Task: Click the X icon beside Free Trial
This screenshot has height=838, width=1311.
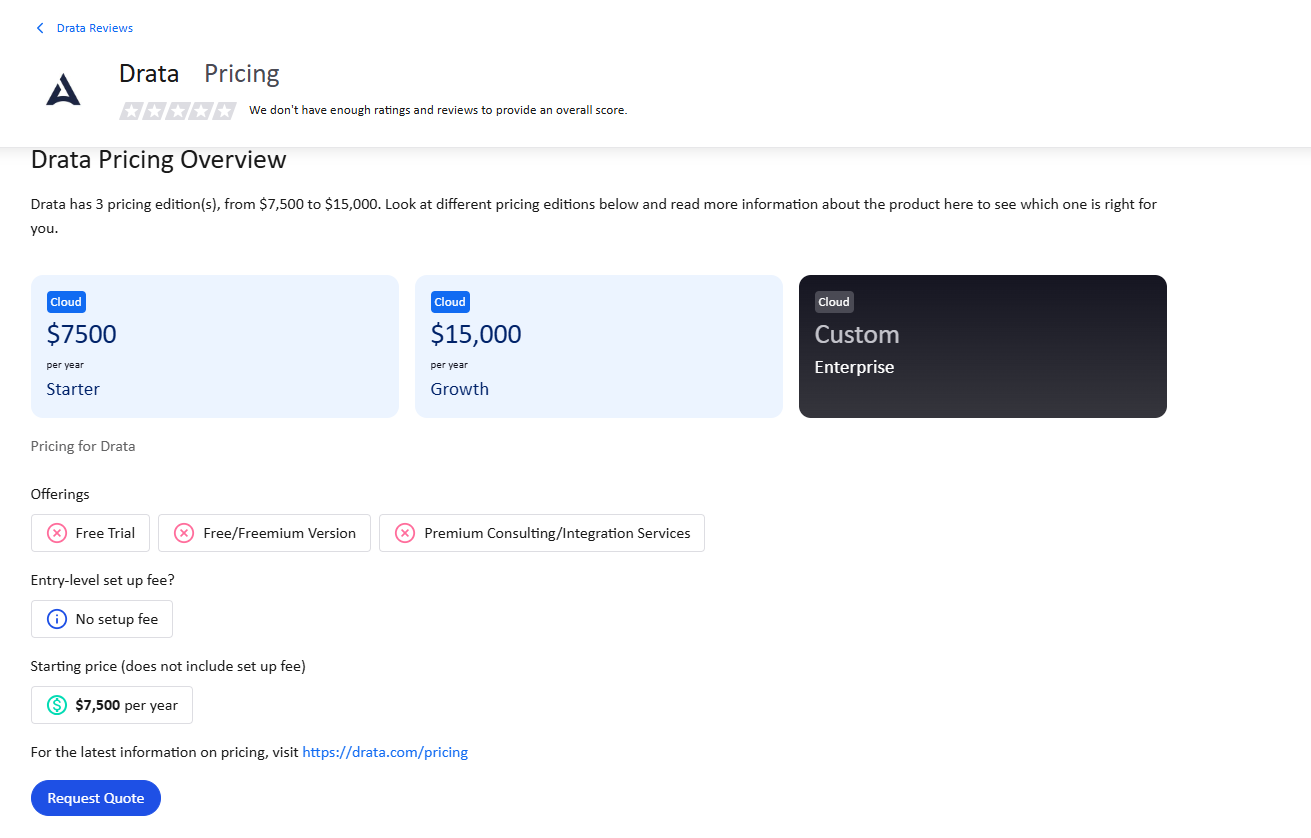Action: point(57,533)
